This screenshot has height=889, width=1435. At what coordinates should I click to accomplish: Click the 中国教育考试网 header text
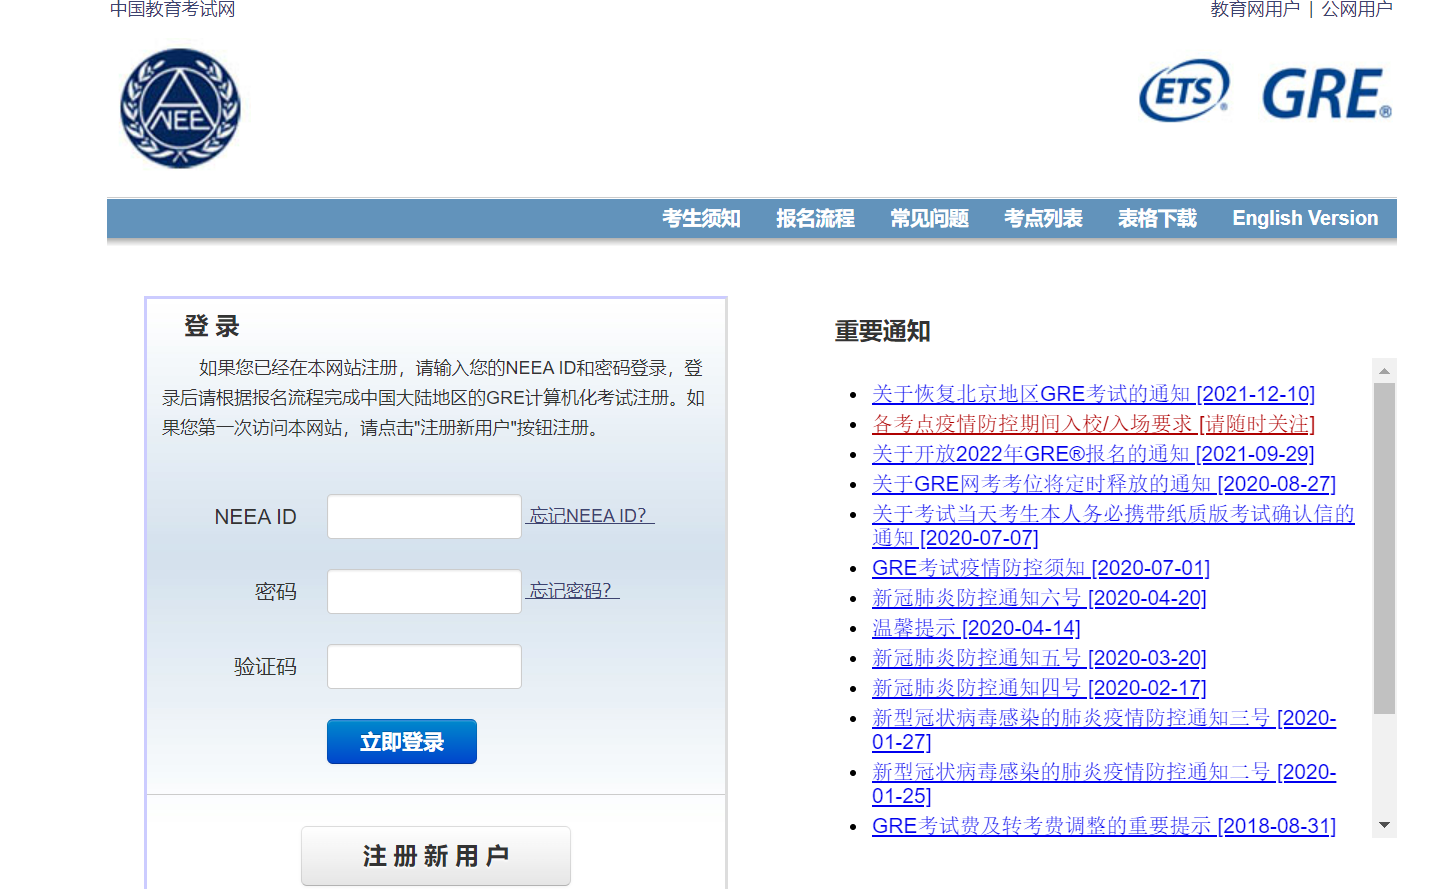coord(172,9)
